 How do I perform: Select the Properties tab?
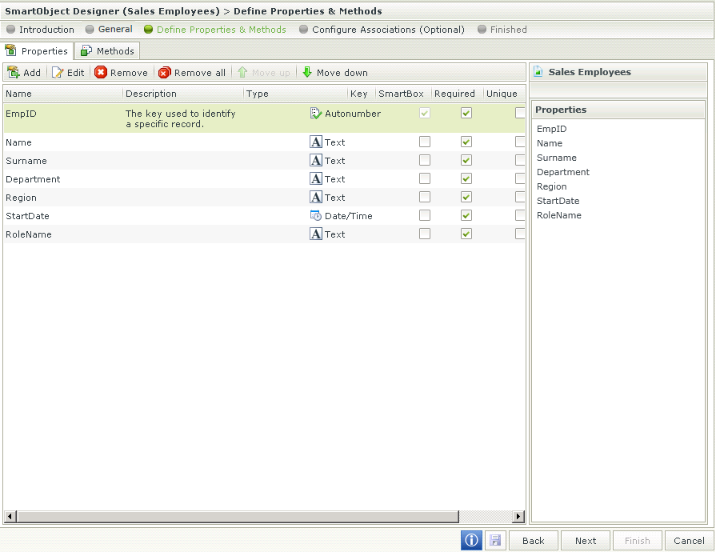(37, 51)
